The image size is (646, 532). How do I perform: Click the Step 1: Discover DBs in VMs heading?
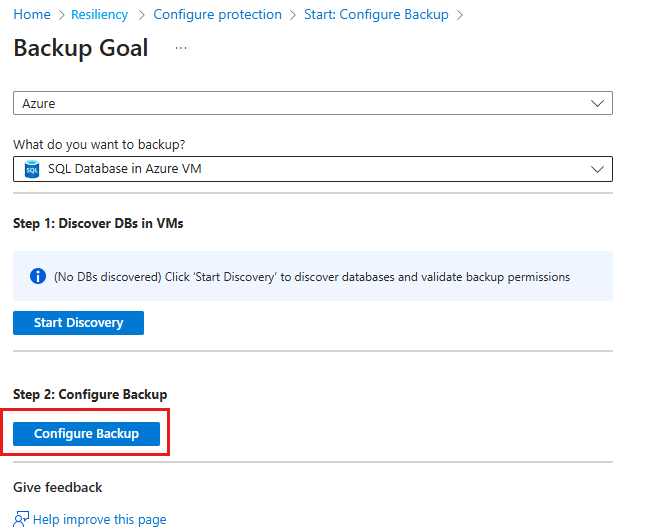(x=98, y=223)
